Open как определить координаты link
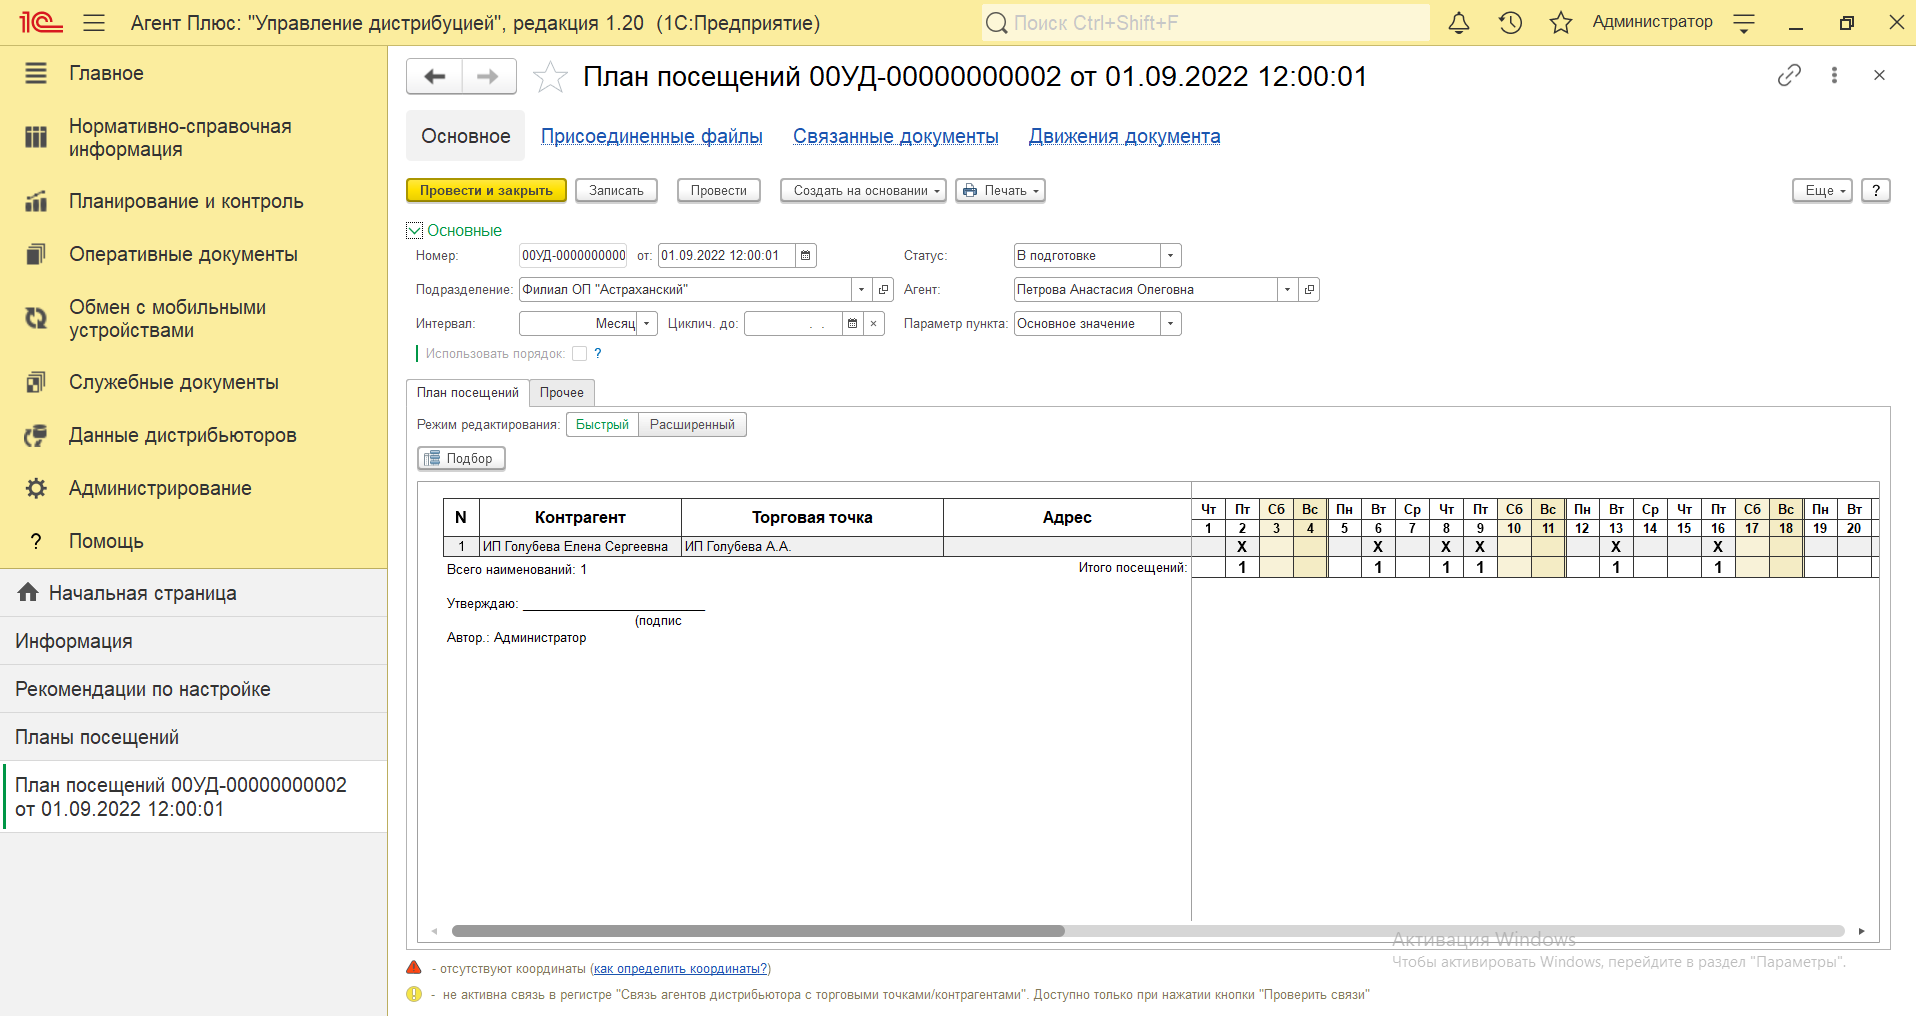1916x1016 pixels. tap(681, 968)
